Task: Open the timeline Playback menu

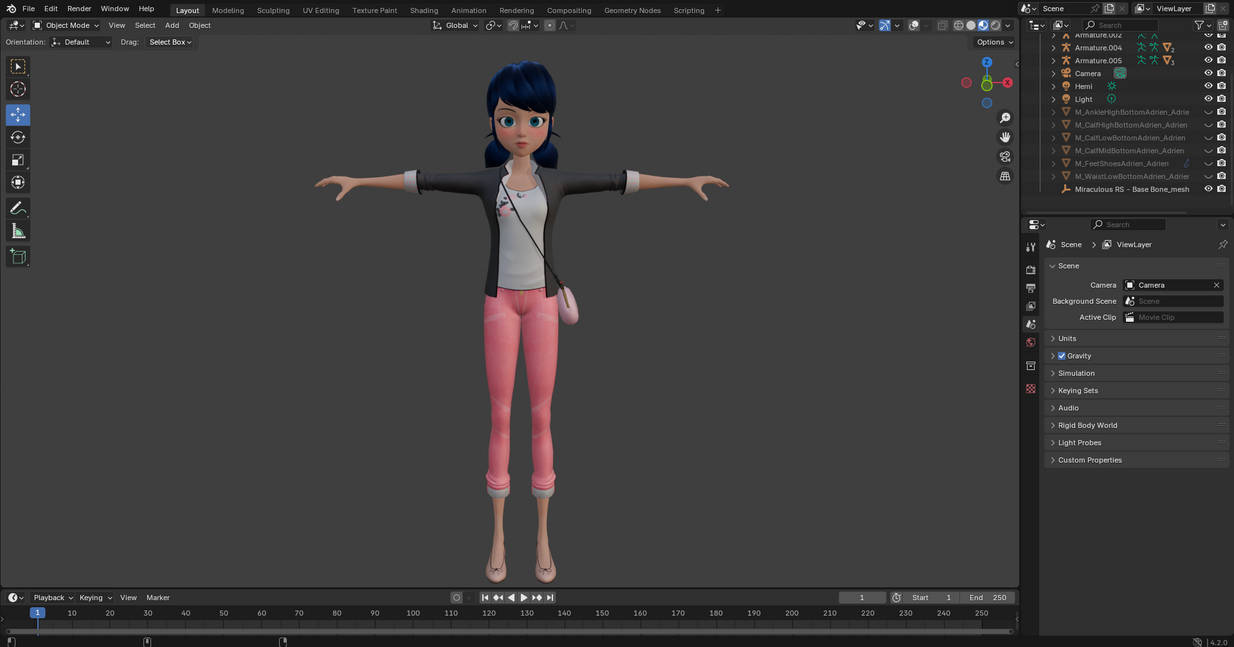Action: tap(53, 598)
